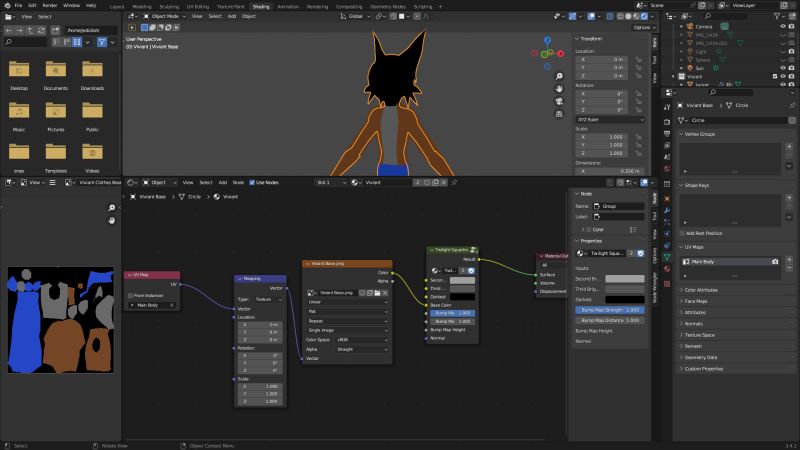Open the Render menu
Viewport: 800px width, 450px height.
pos(49,5)
